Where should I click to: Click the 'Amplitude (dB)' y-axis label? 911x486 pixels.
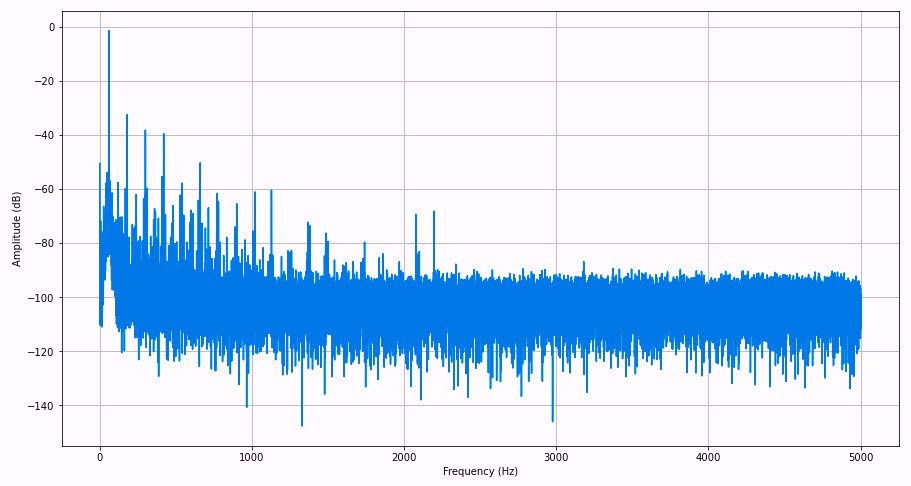tap(16, 229)
